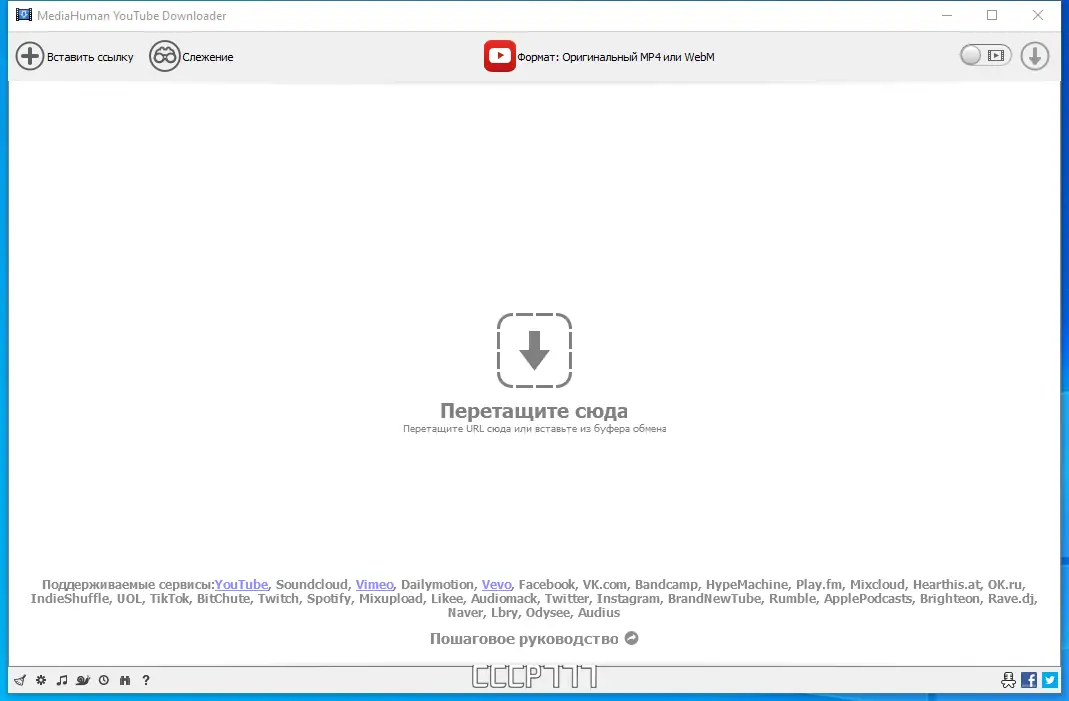The height and width of the screenshot is (701, 1069).
Task: Open the YouTube supported services link
Action: [241, 584]
